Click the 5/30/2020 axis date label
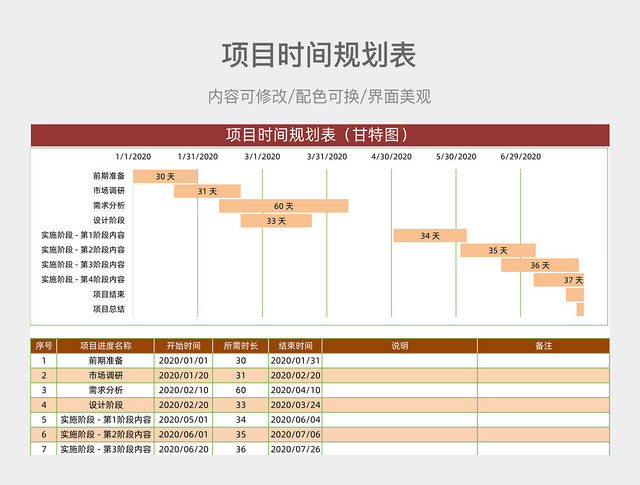640x485 pixels. pyautogui.click(x=456, y=157)
